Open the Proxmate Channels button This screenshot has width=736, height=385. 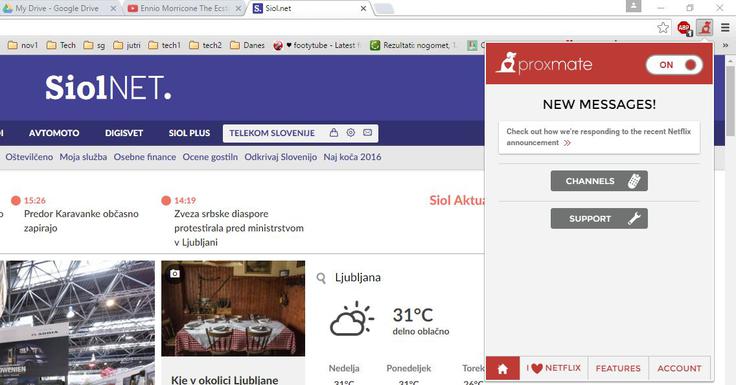tap(599, 181)
